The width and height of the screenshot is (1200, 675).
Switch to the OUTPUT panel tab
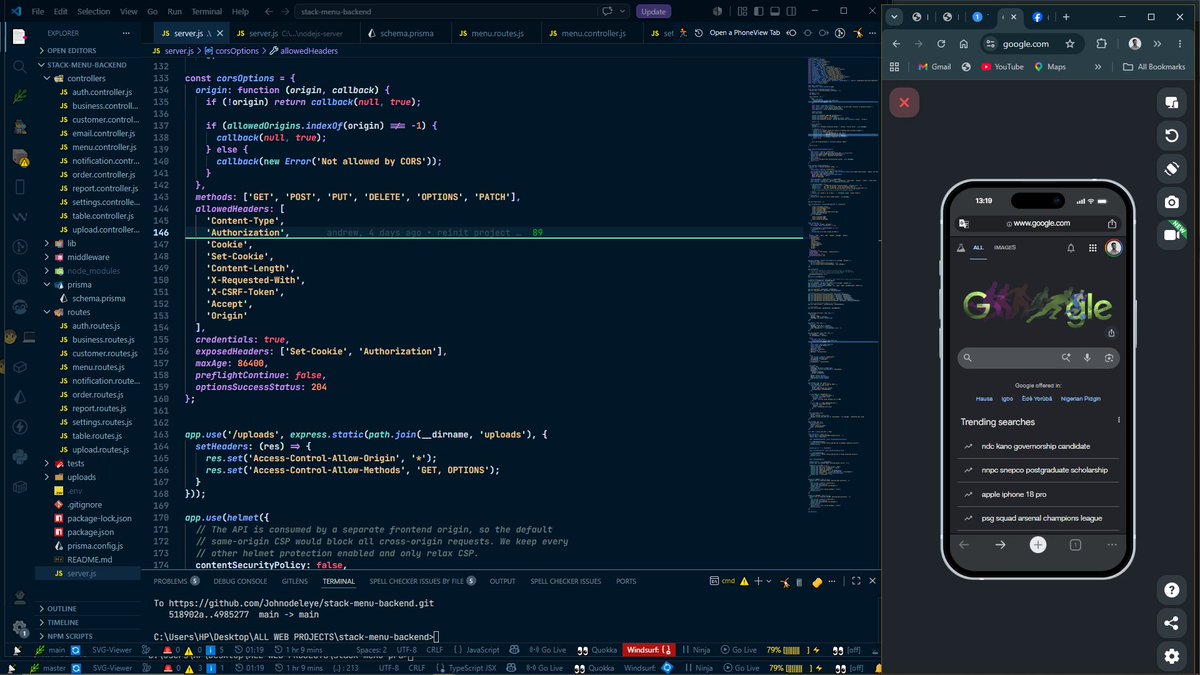(x=502, y=581)
